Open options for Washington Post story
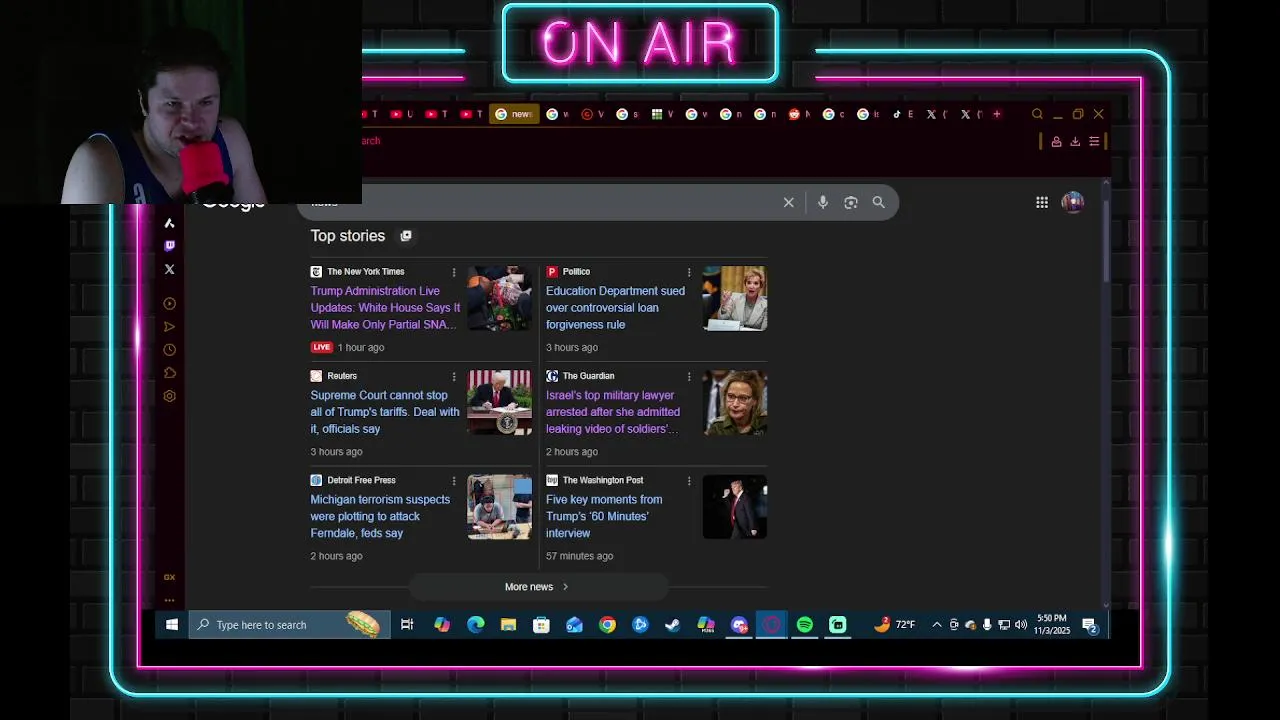 [689, 480]
